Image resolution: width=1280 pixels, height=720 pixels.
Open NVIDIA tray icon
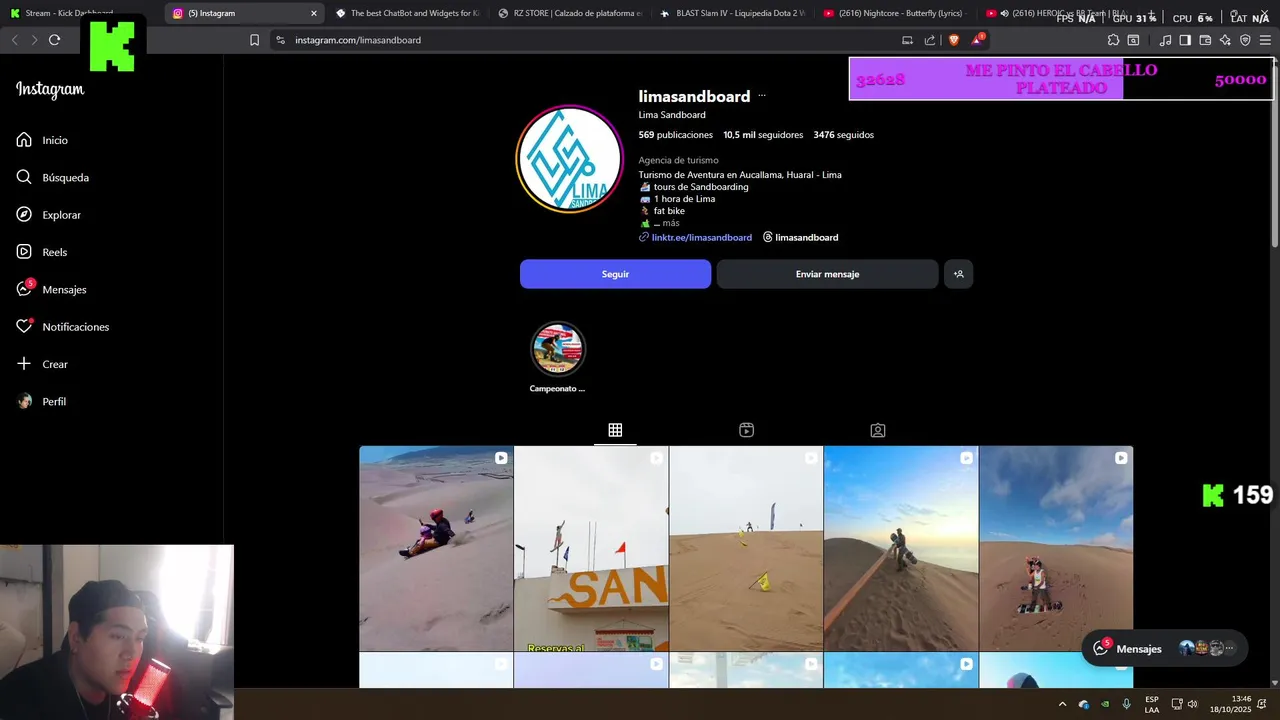pos(1105,704)
